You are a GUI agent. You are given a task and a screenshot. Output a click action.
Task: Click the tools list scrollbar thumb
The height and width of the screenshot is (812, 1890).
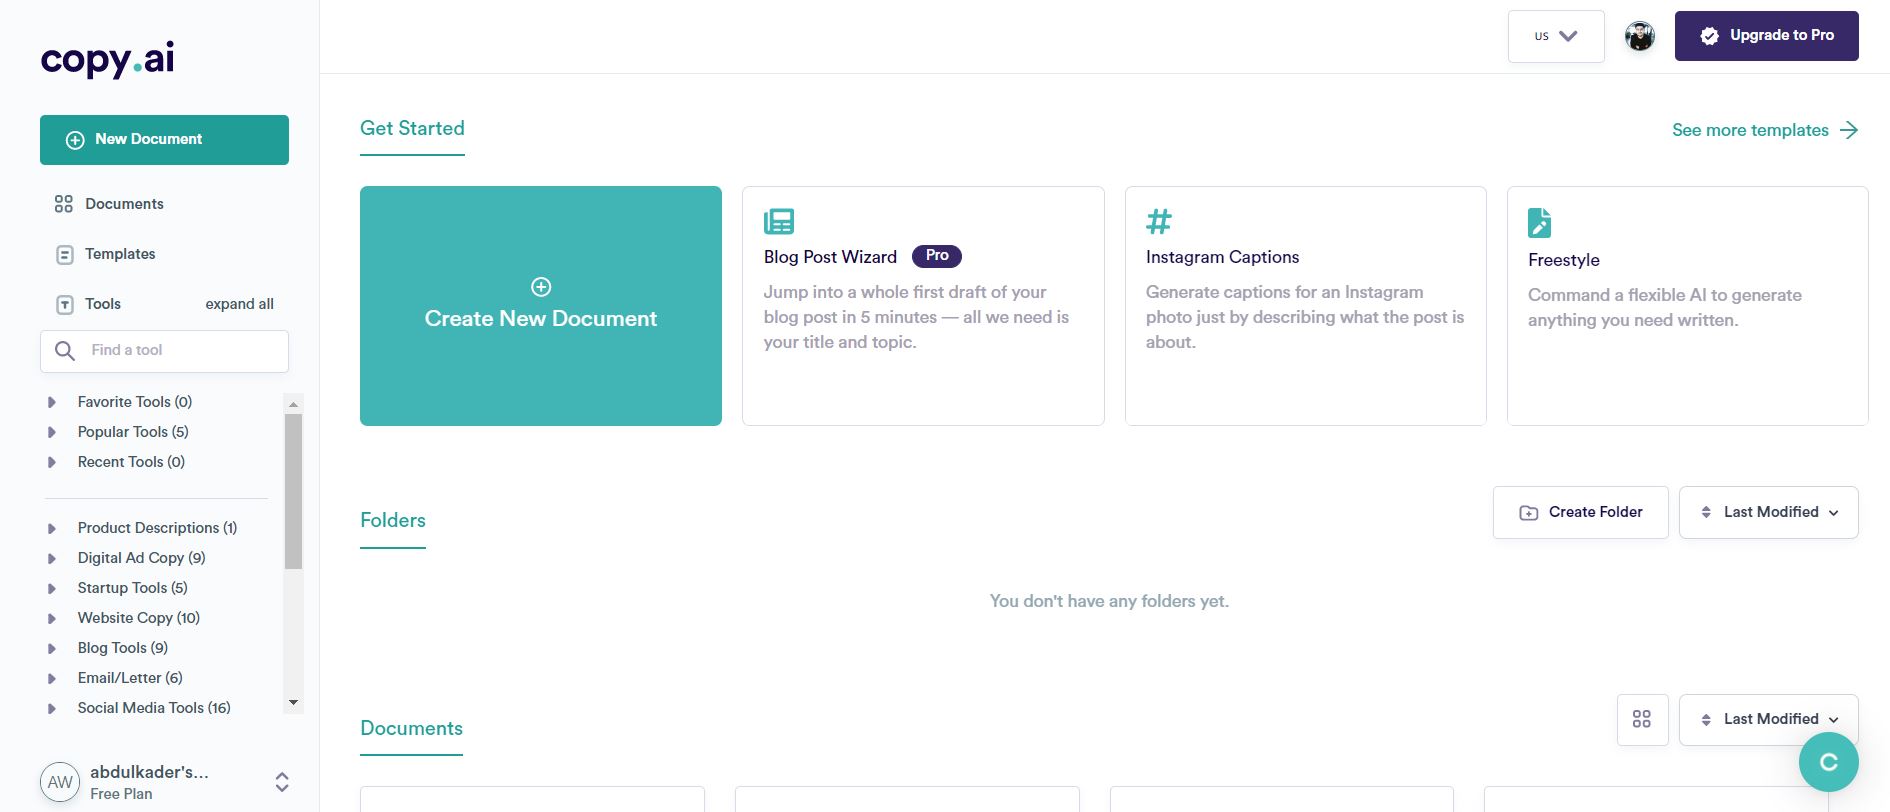293,491
